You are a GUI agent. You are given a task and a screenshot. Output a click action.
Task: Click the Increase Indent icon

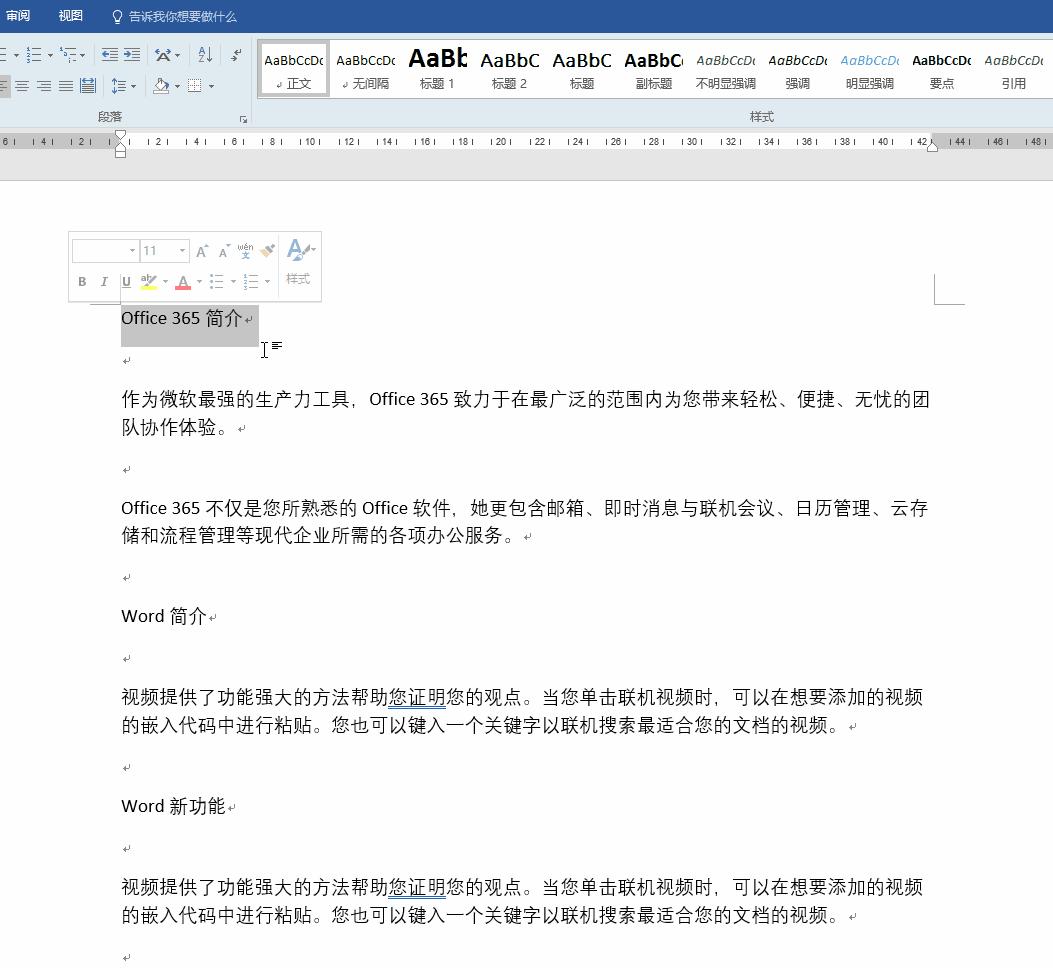click(131, 55)
